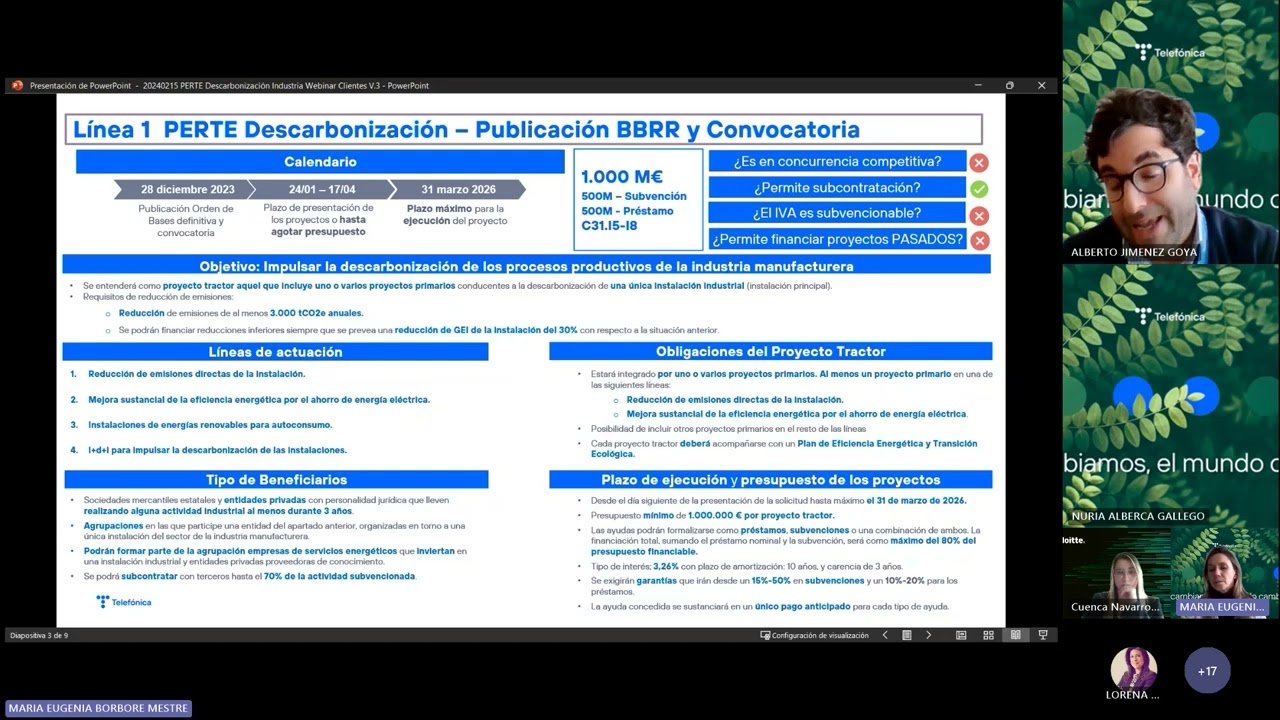This screenshot has height=720, width=1280.
Task: Click the 'Calendario' header on slide
Action: (x=320, y=161)
